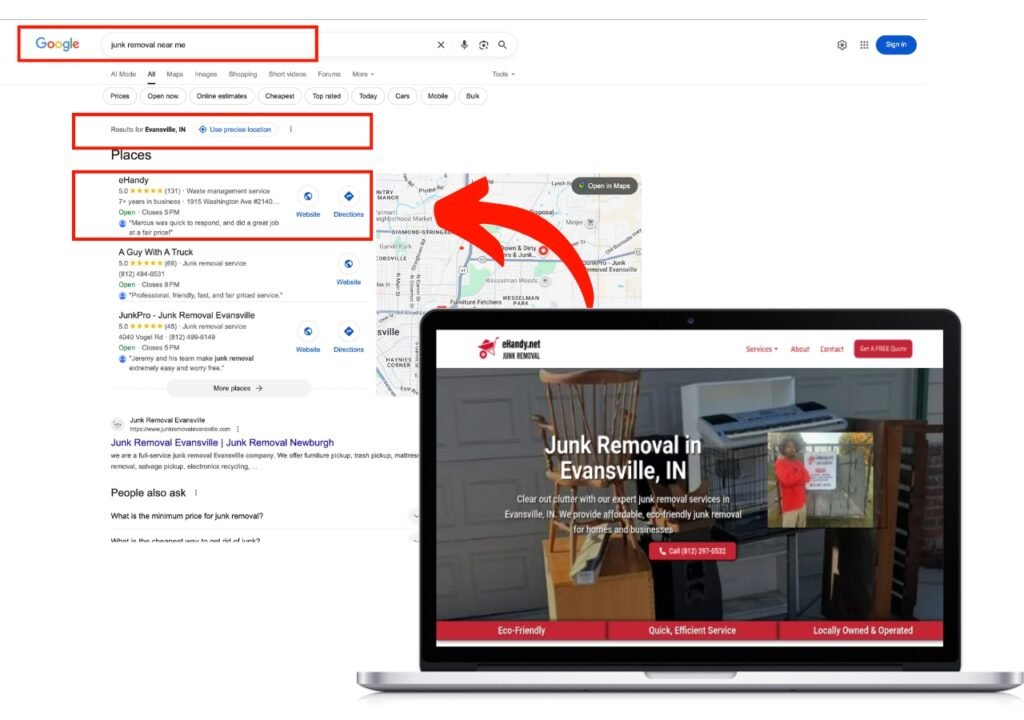Click the Junk Removal in Evansville, IN heading
This screenshot has height=720, width=1024.
623,457
